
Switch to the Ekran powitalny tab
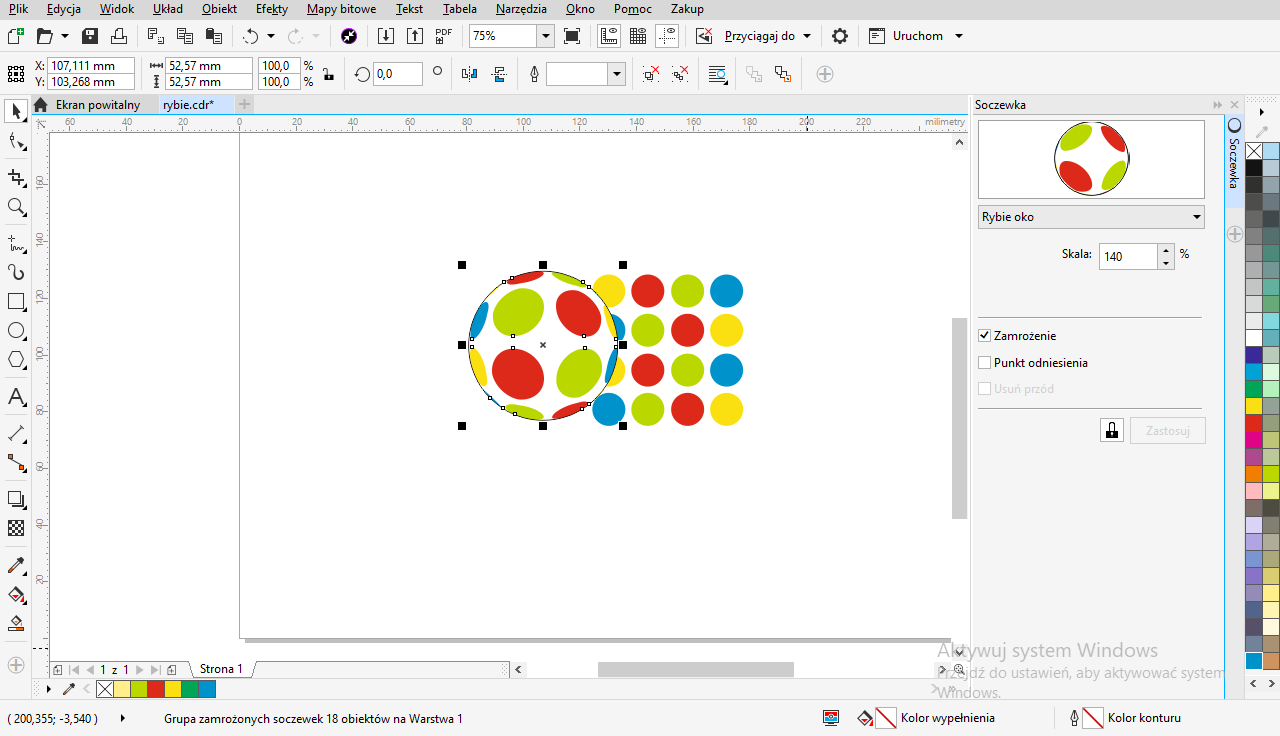pos(97,105)
